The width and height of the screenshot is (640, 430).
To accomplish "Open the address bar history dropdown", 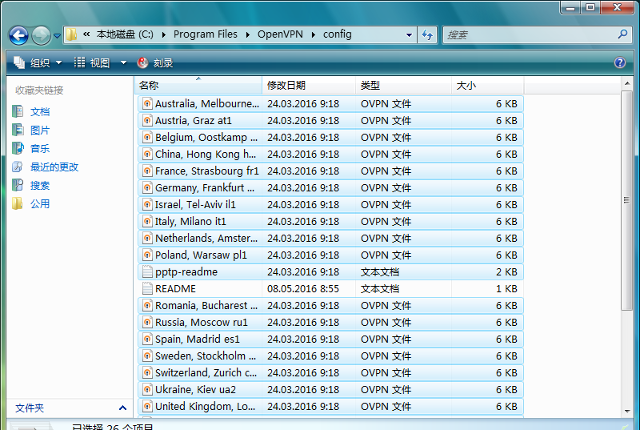I will (x=409, y=35).
